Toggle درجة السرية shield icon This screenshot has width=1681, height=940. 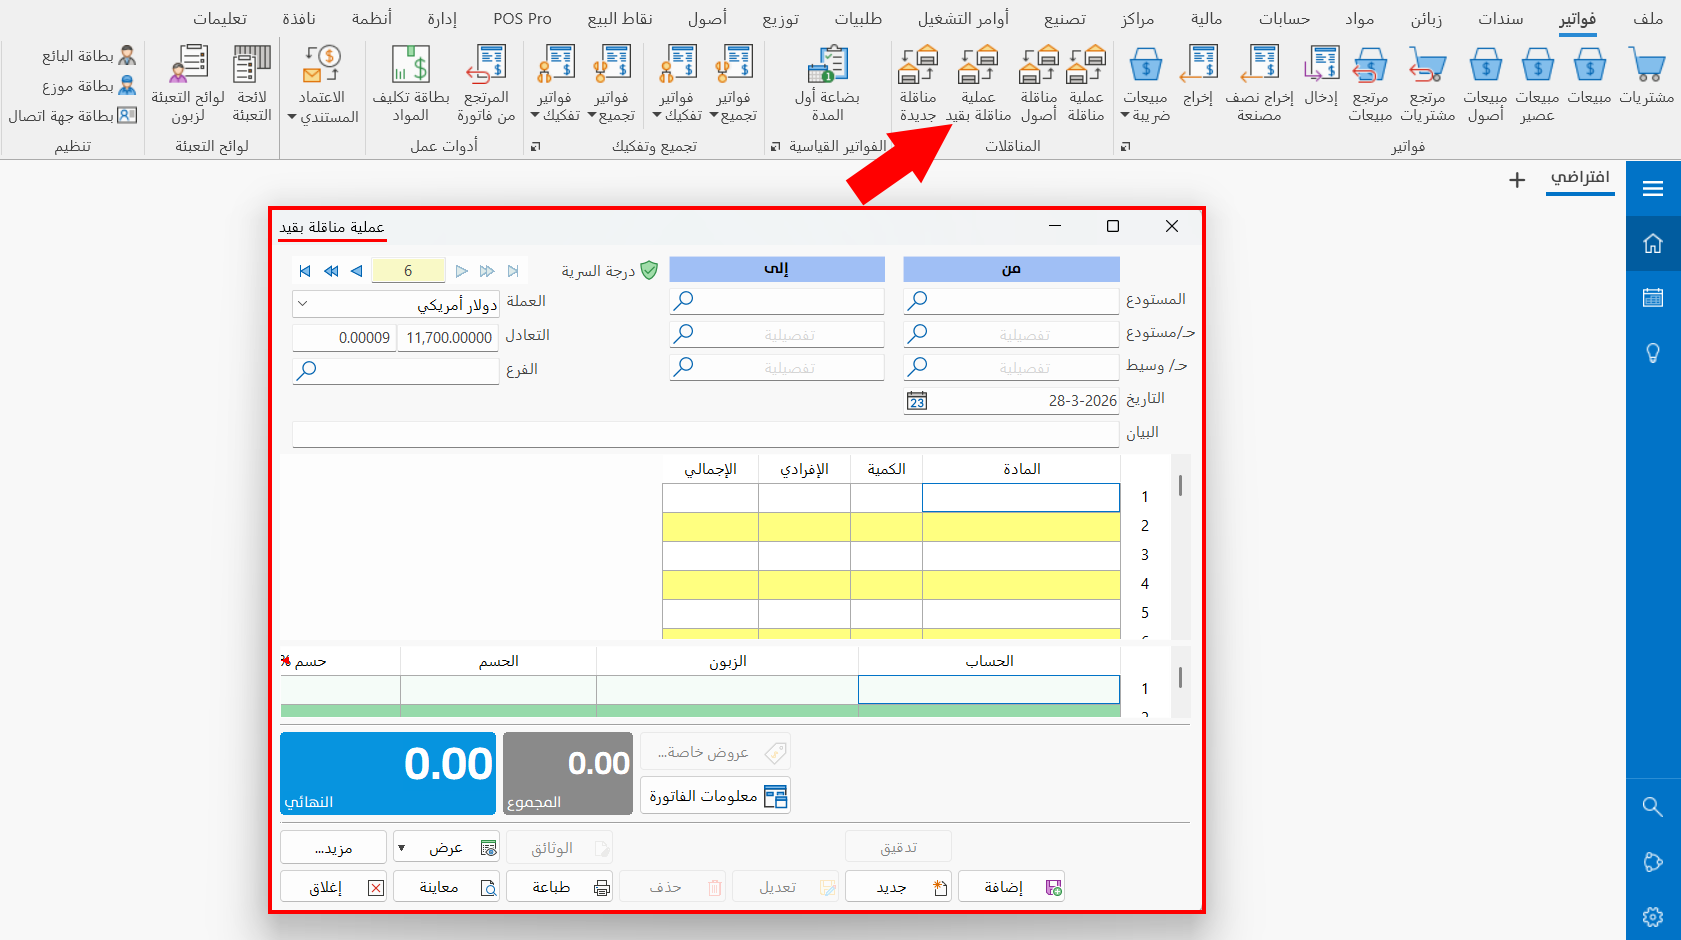point(649,270)
